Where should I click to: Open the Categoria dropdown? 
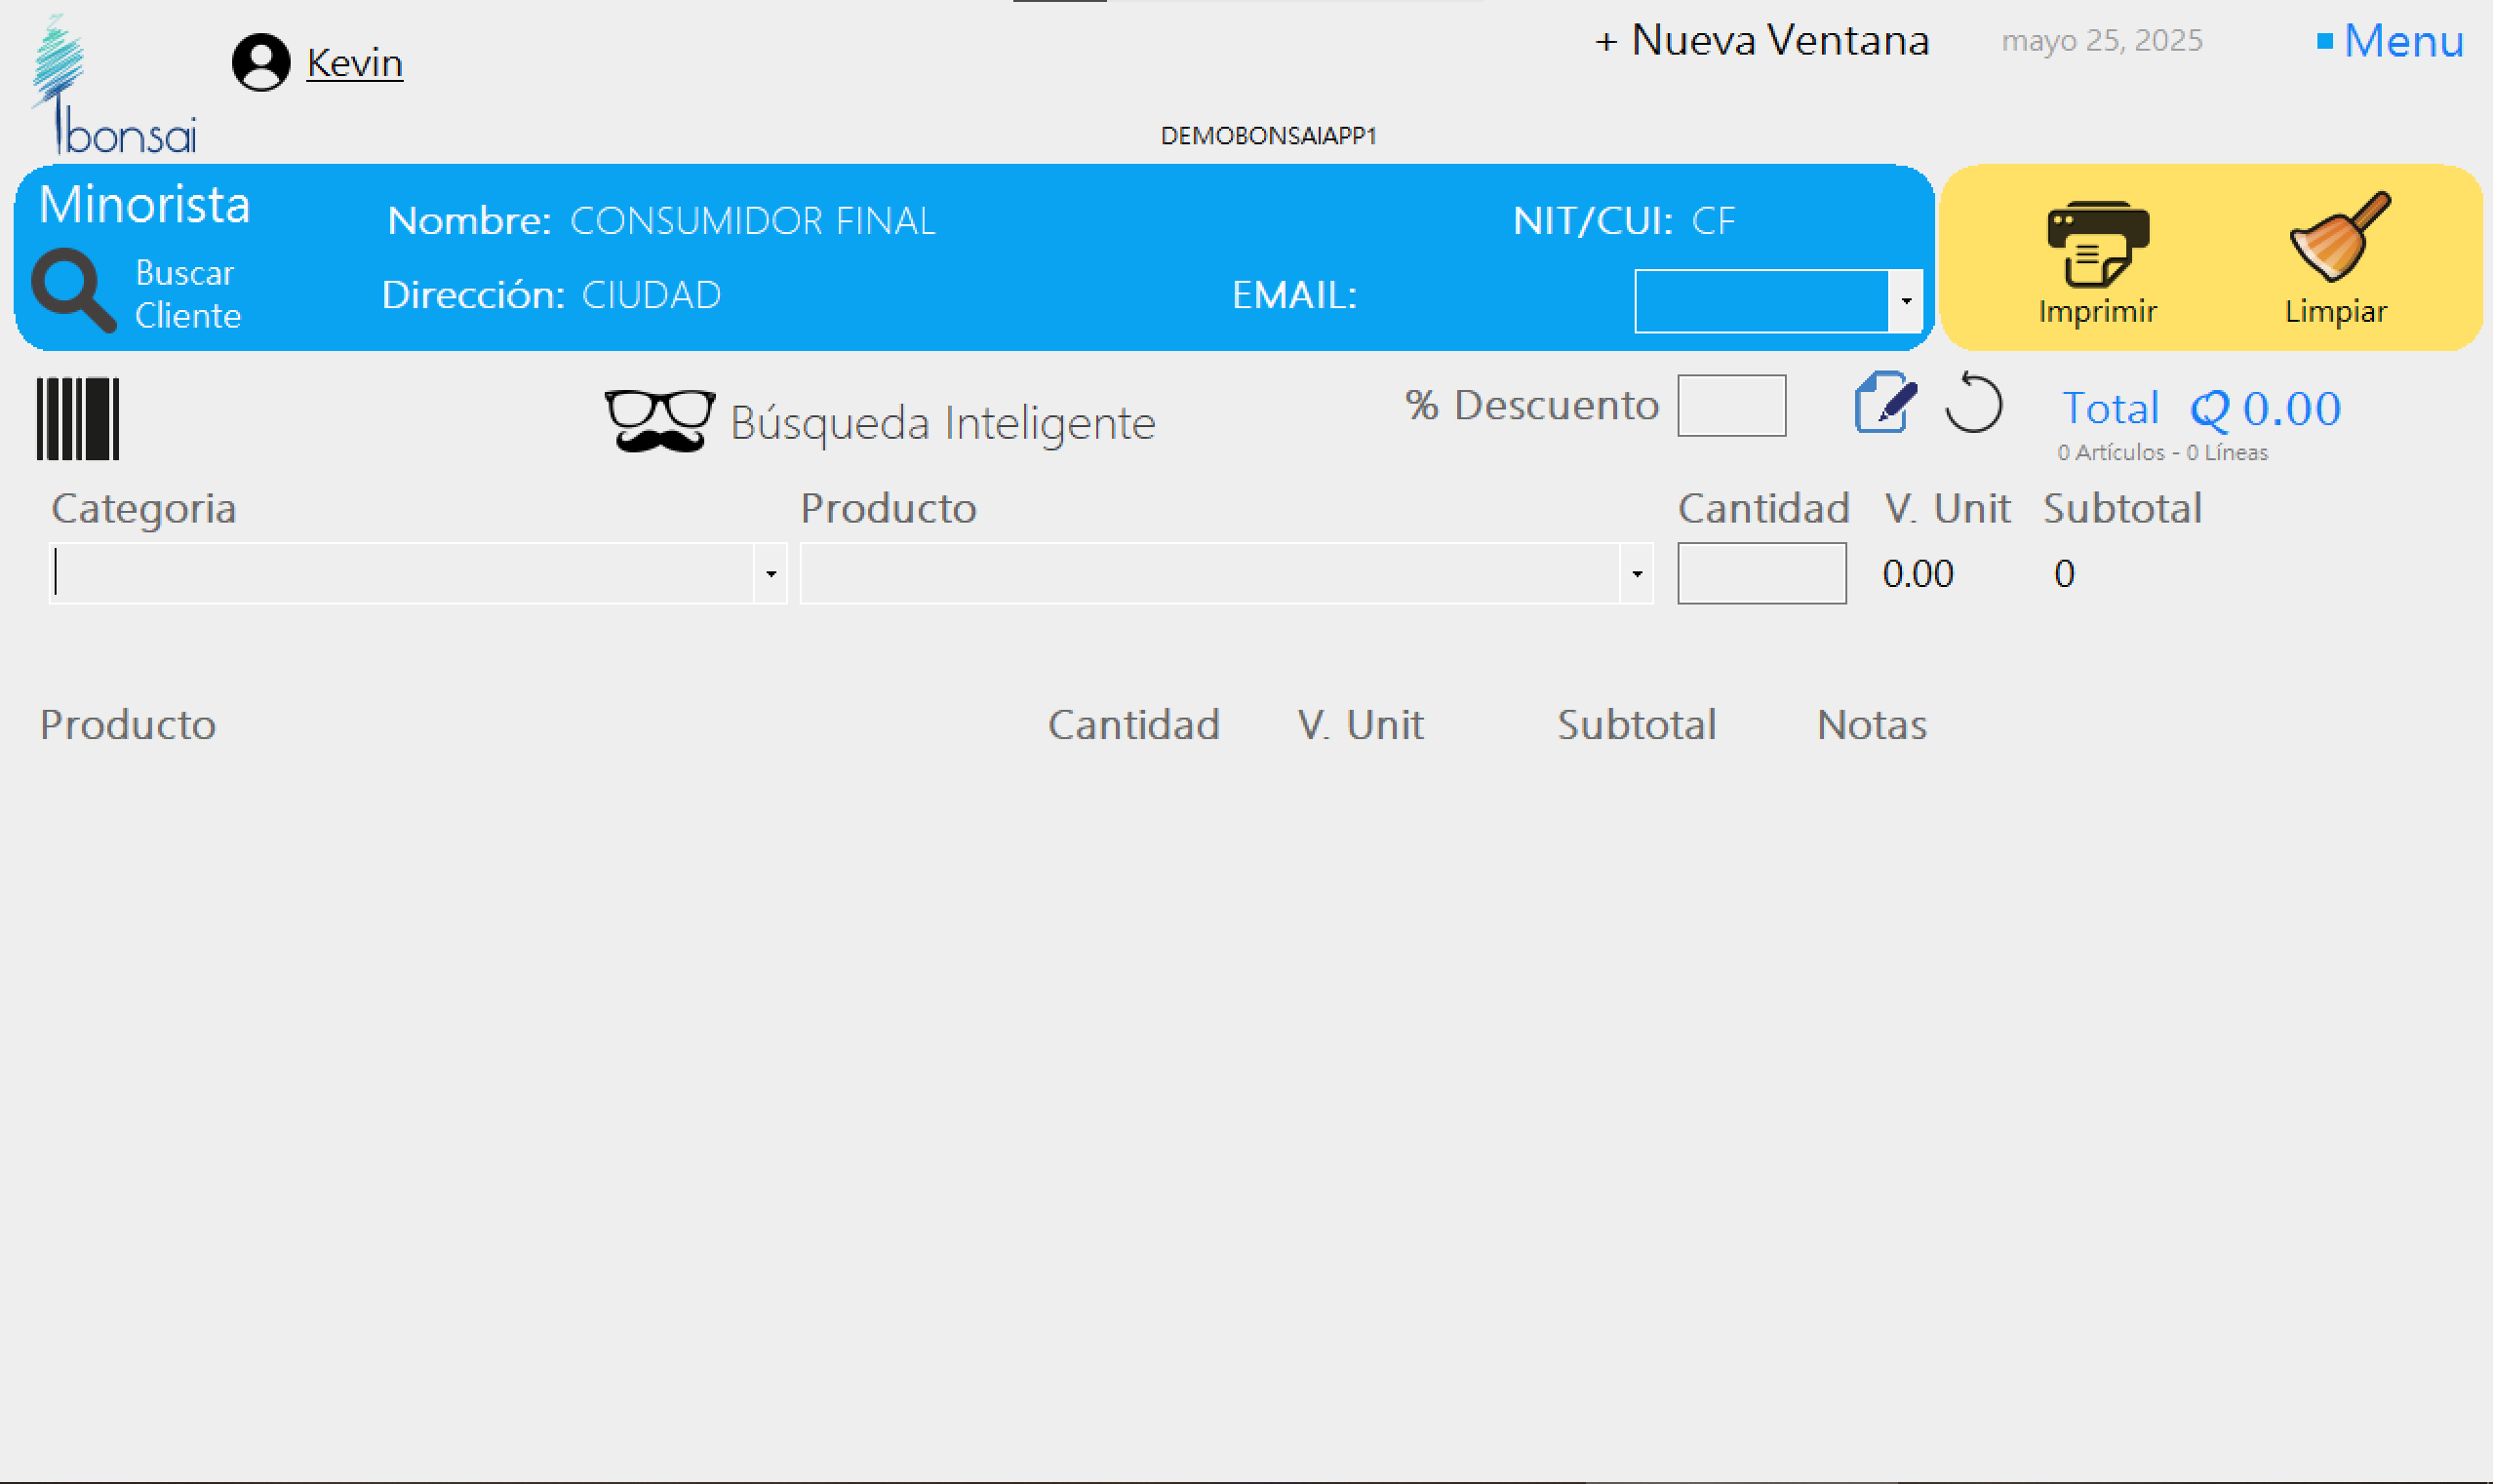pos(770,573)
